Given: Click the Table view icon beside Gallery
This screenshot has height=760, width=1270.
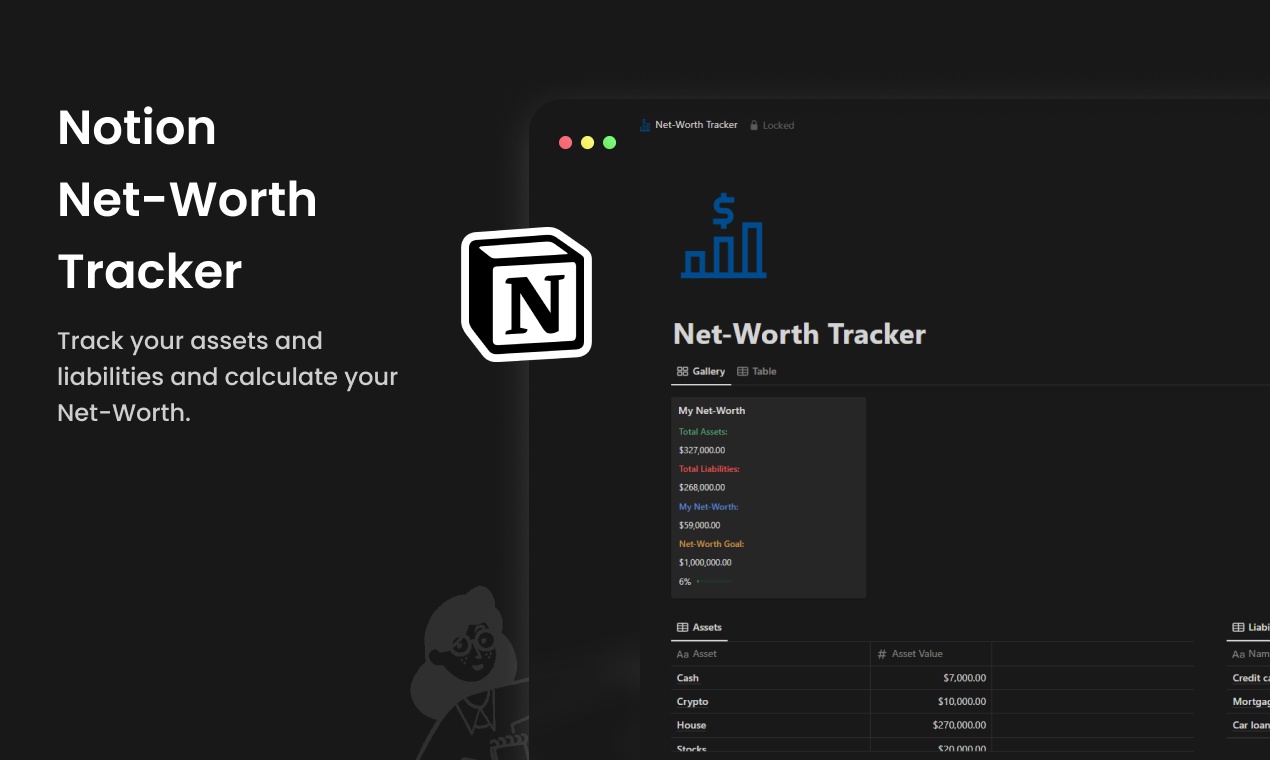Looking at the screenshot, I should point(741,371).
